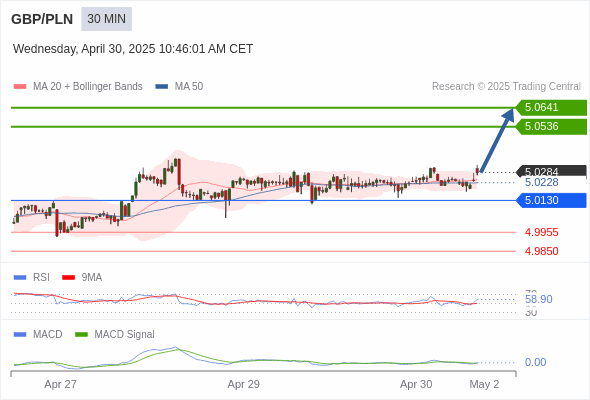The image size is (590, 400).
Task: Toggle the MA 50 legend swatch
Action: (x=162, y=87)
